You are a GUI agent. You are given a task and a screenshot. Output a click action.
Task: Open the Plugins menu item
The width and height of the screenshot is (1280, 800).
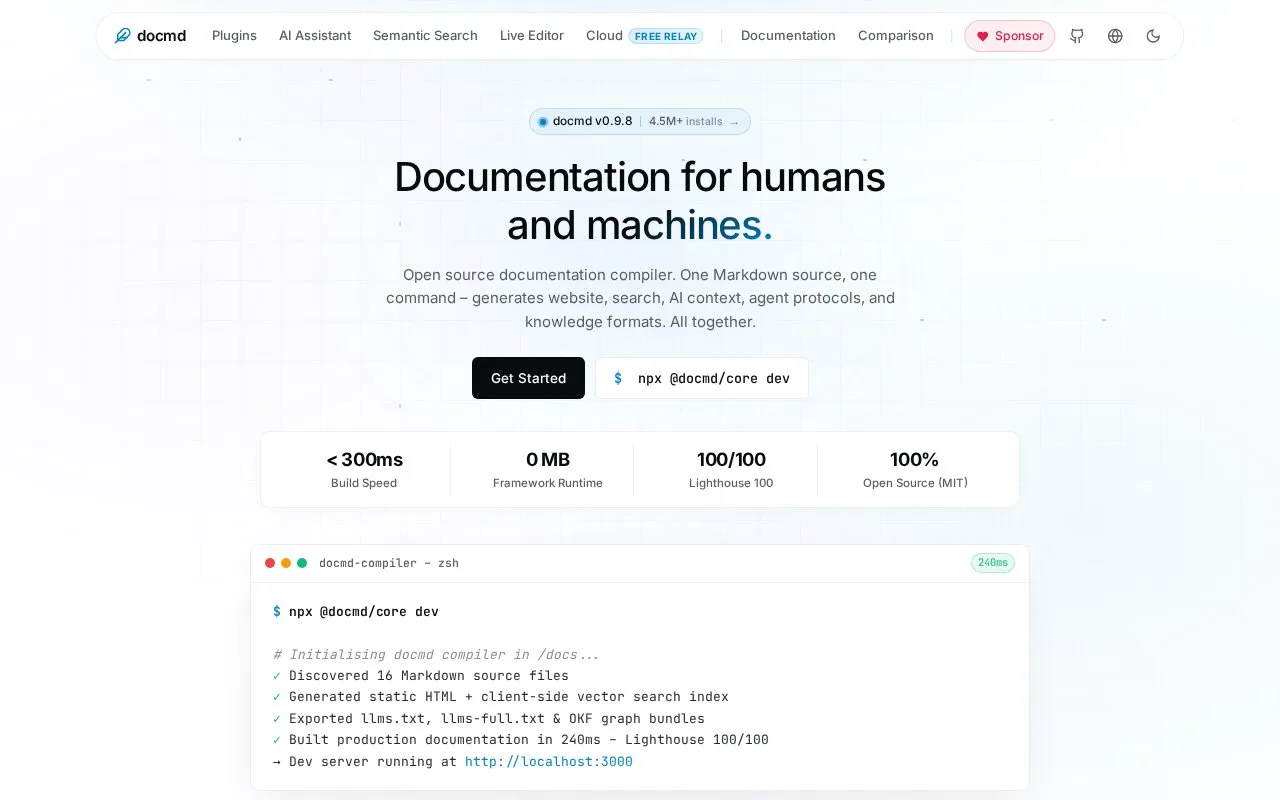pos(234,36)
